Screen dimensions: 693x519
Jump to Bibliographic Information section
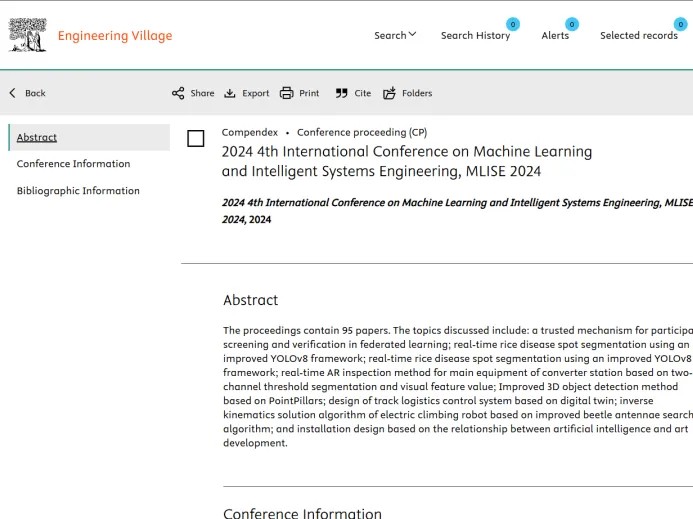point(78,191)
